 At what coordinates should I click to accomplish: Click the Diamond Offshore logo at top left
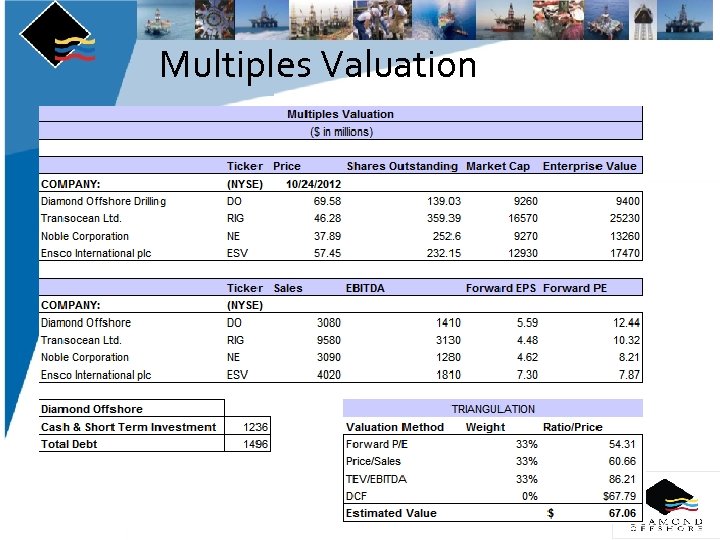[x=57, y=35]
